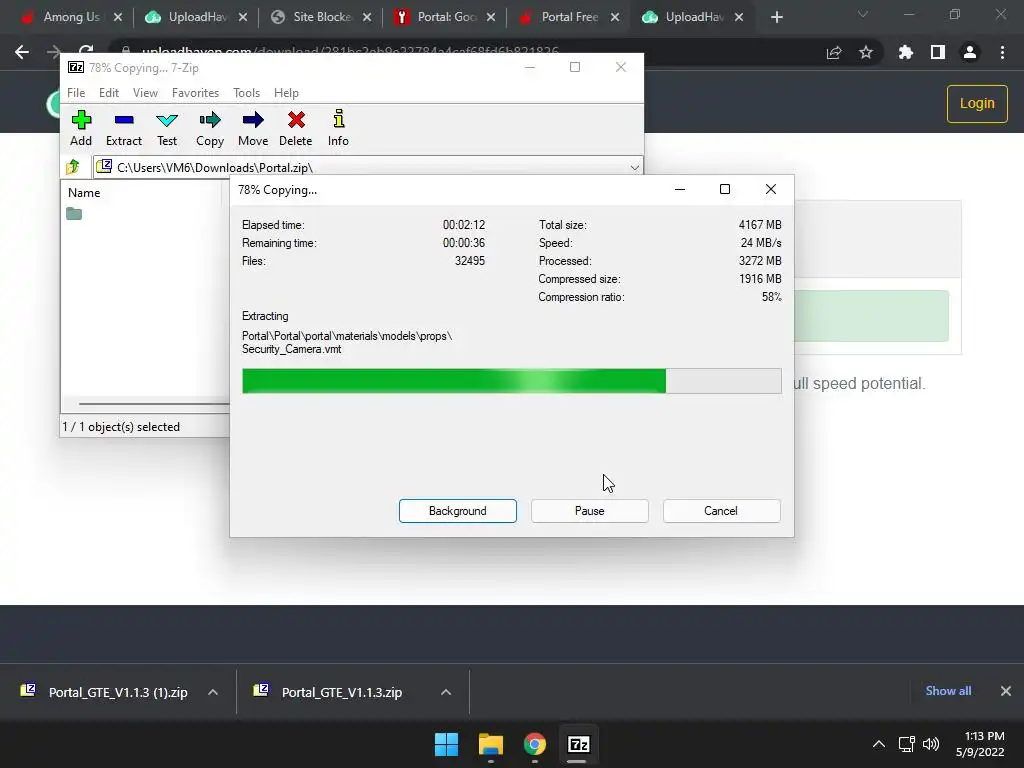The image size is (1024, 768).
Task: Send the extraction to Background
Action: click(x=458, y=511)
